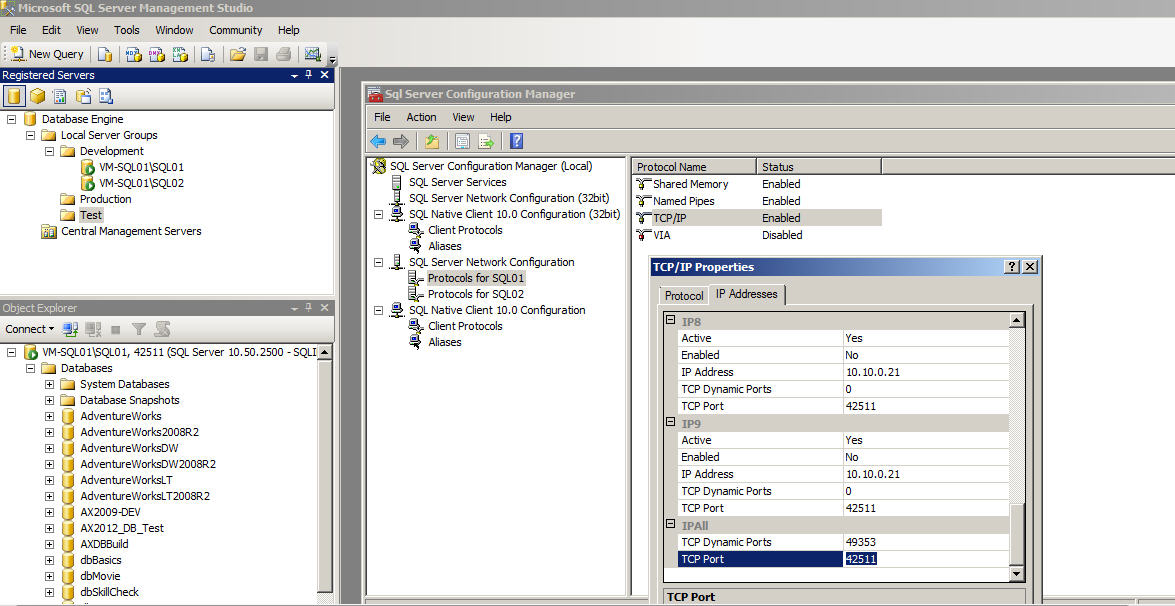Click the Export List toolbar icon
Image resolution: width=1175 pixels, height=606 pixels.
coord(486,141)
